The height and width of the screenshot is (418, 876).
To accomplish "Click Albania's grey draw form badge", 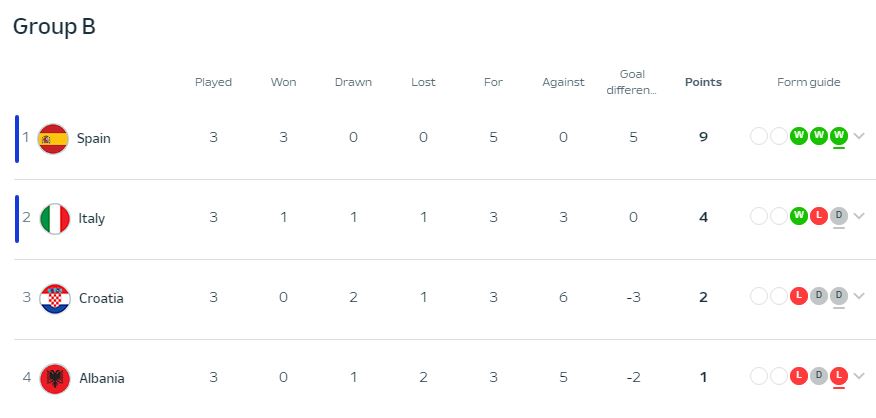I will pos(819,376).
